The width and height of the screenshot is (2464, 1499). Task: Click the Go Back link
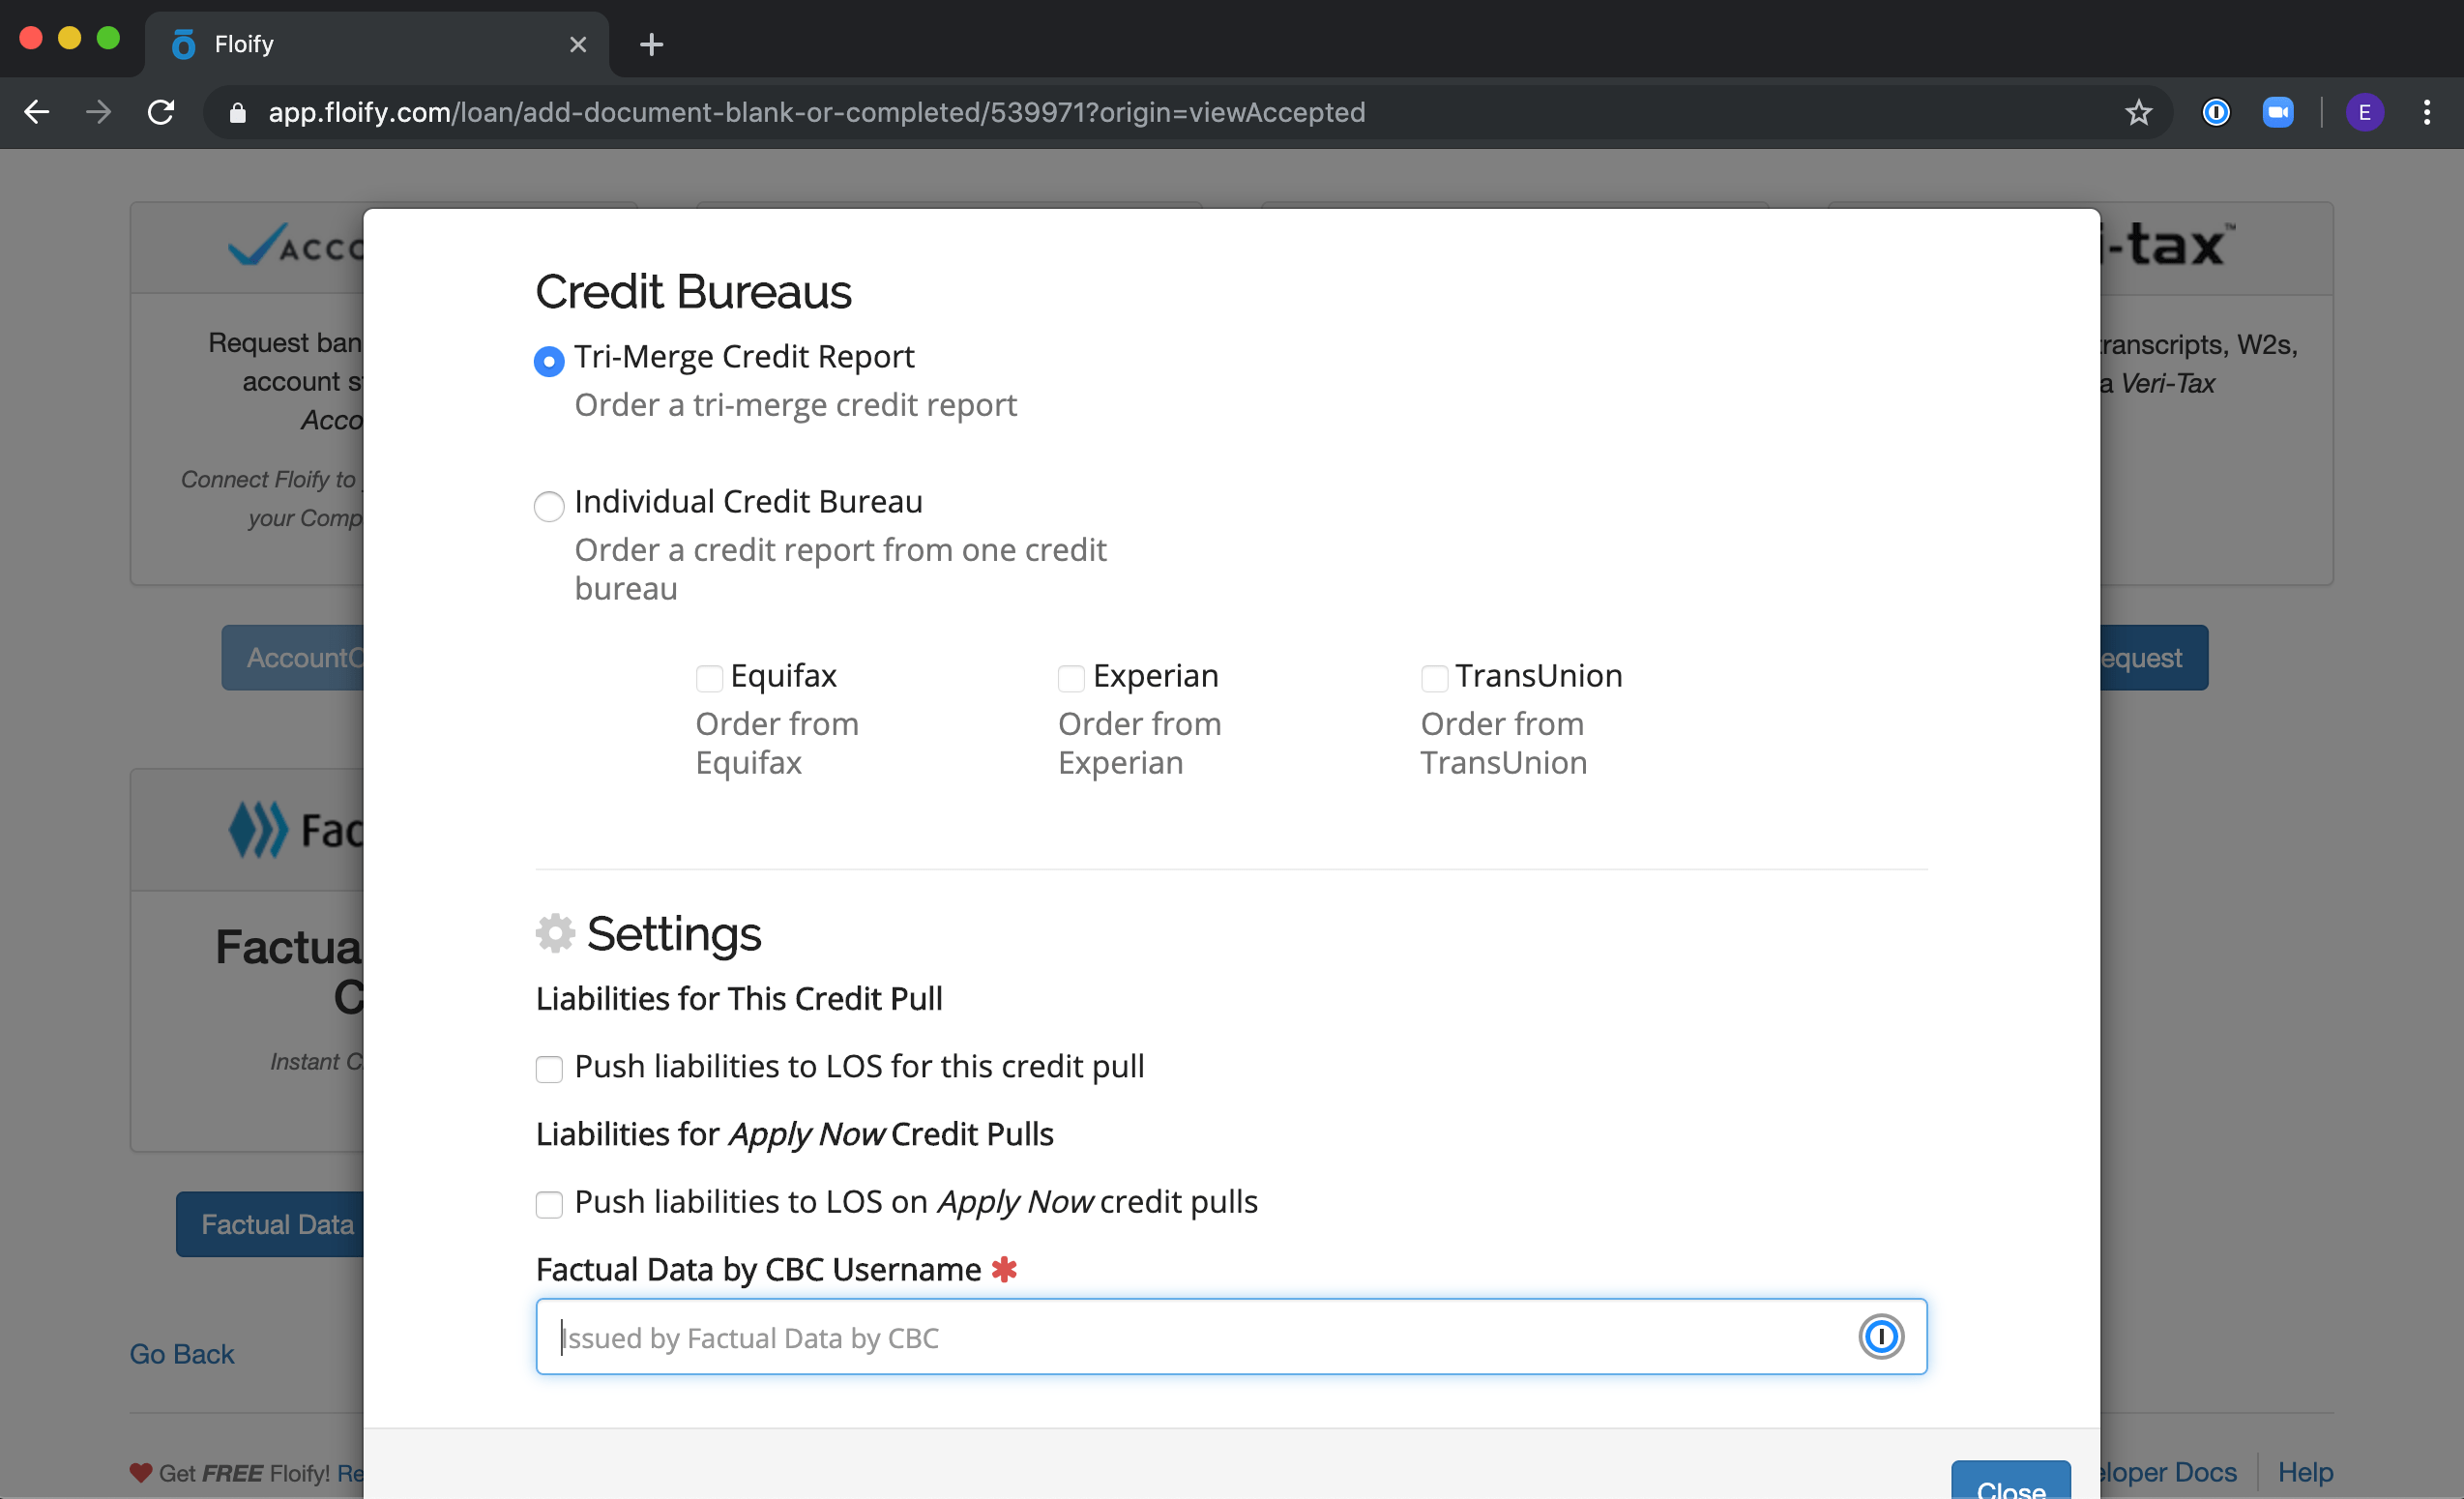coord(181,1353)
